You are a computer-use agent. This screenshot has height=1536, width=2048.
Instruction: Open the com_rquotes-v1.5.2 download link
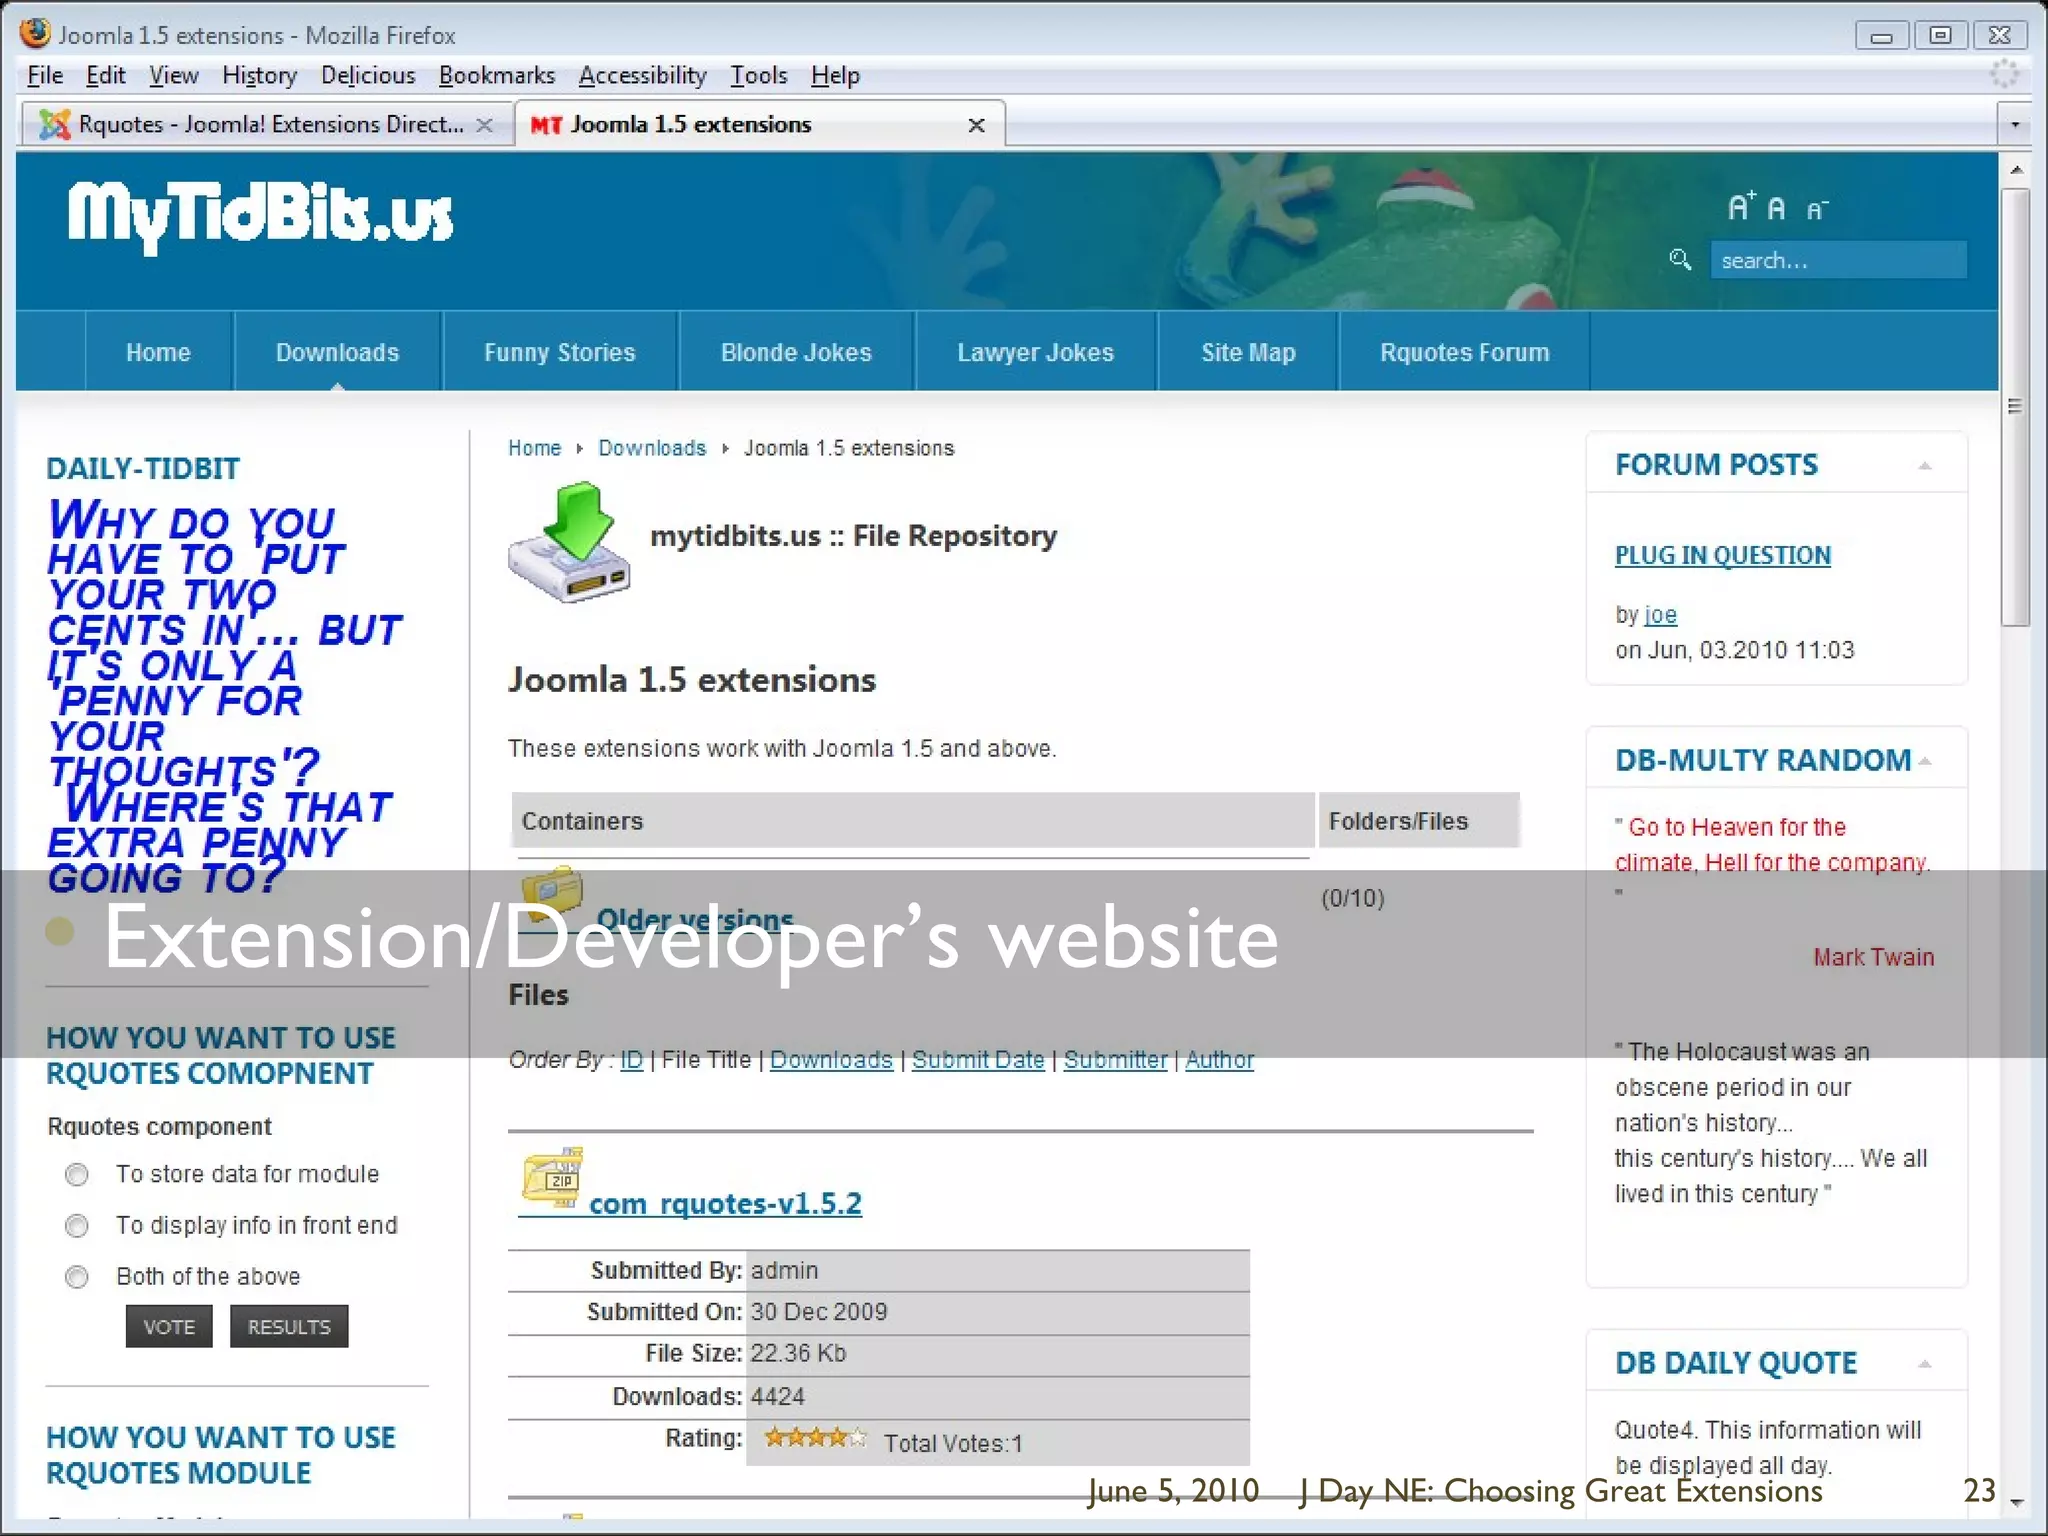tap(725, 1203)
